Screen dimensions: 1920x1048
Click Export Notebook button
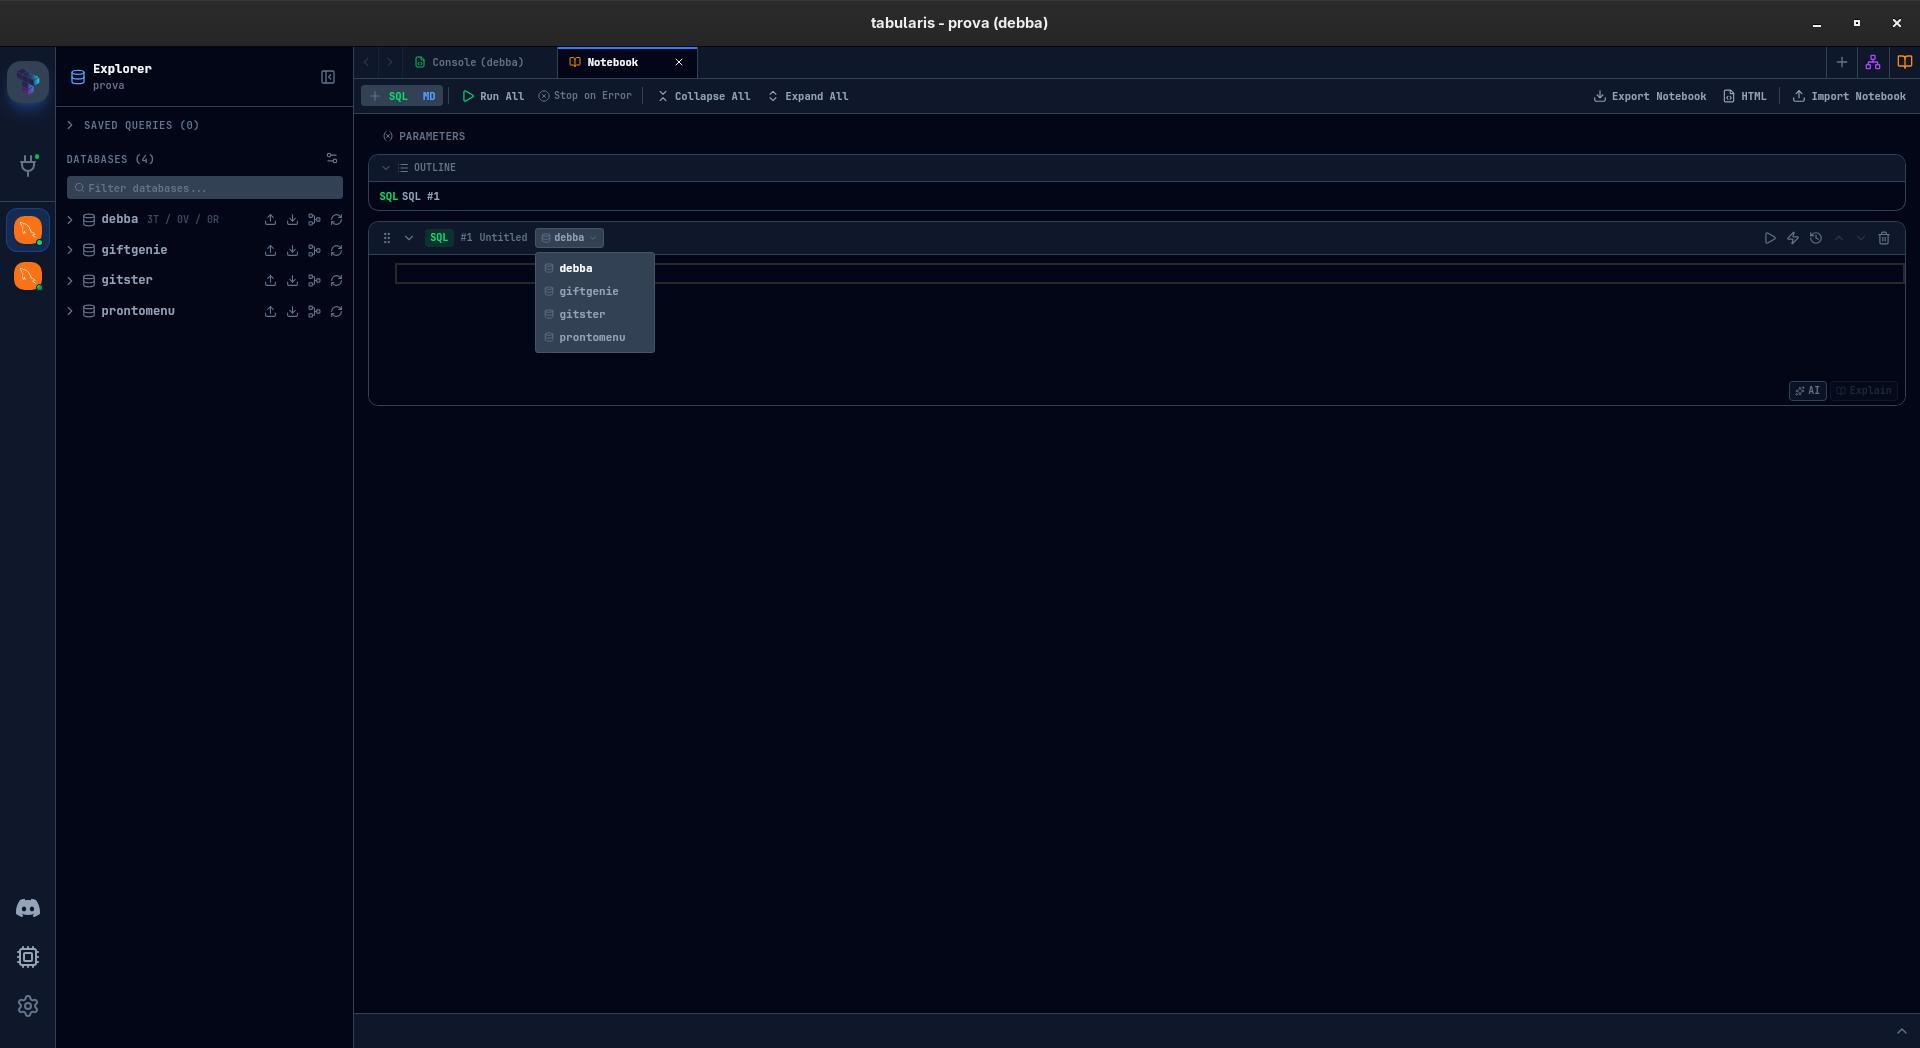[1649, 96]
